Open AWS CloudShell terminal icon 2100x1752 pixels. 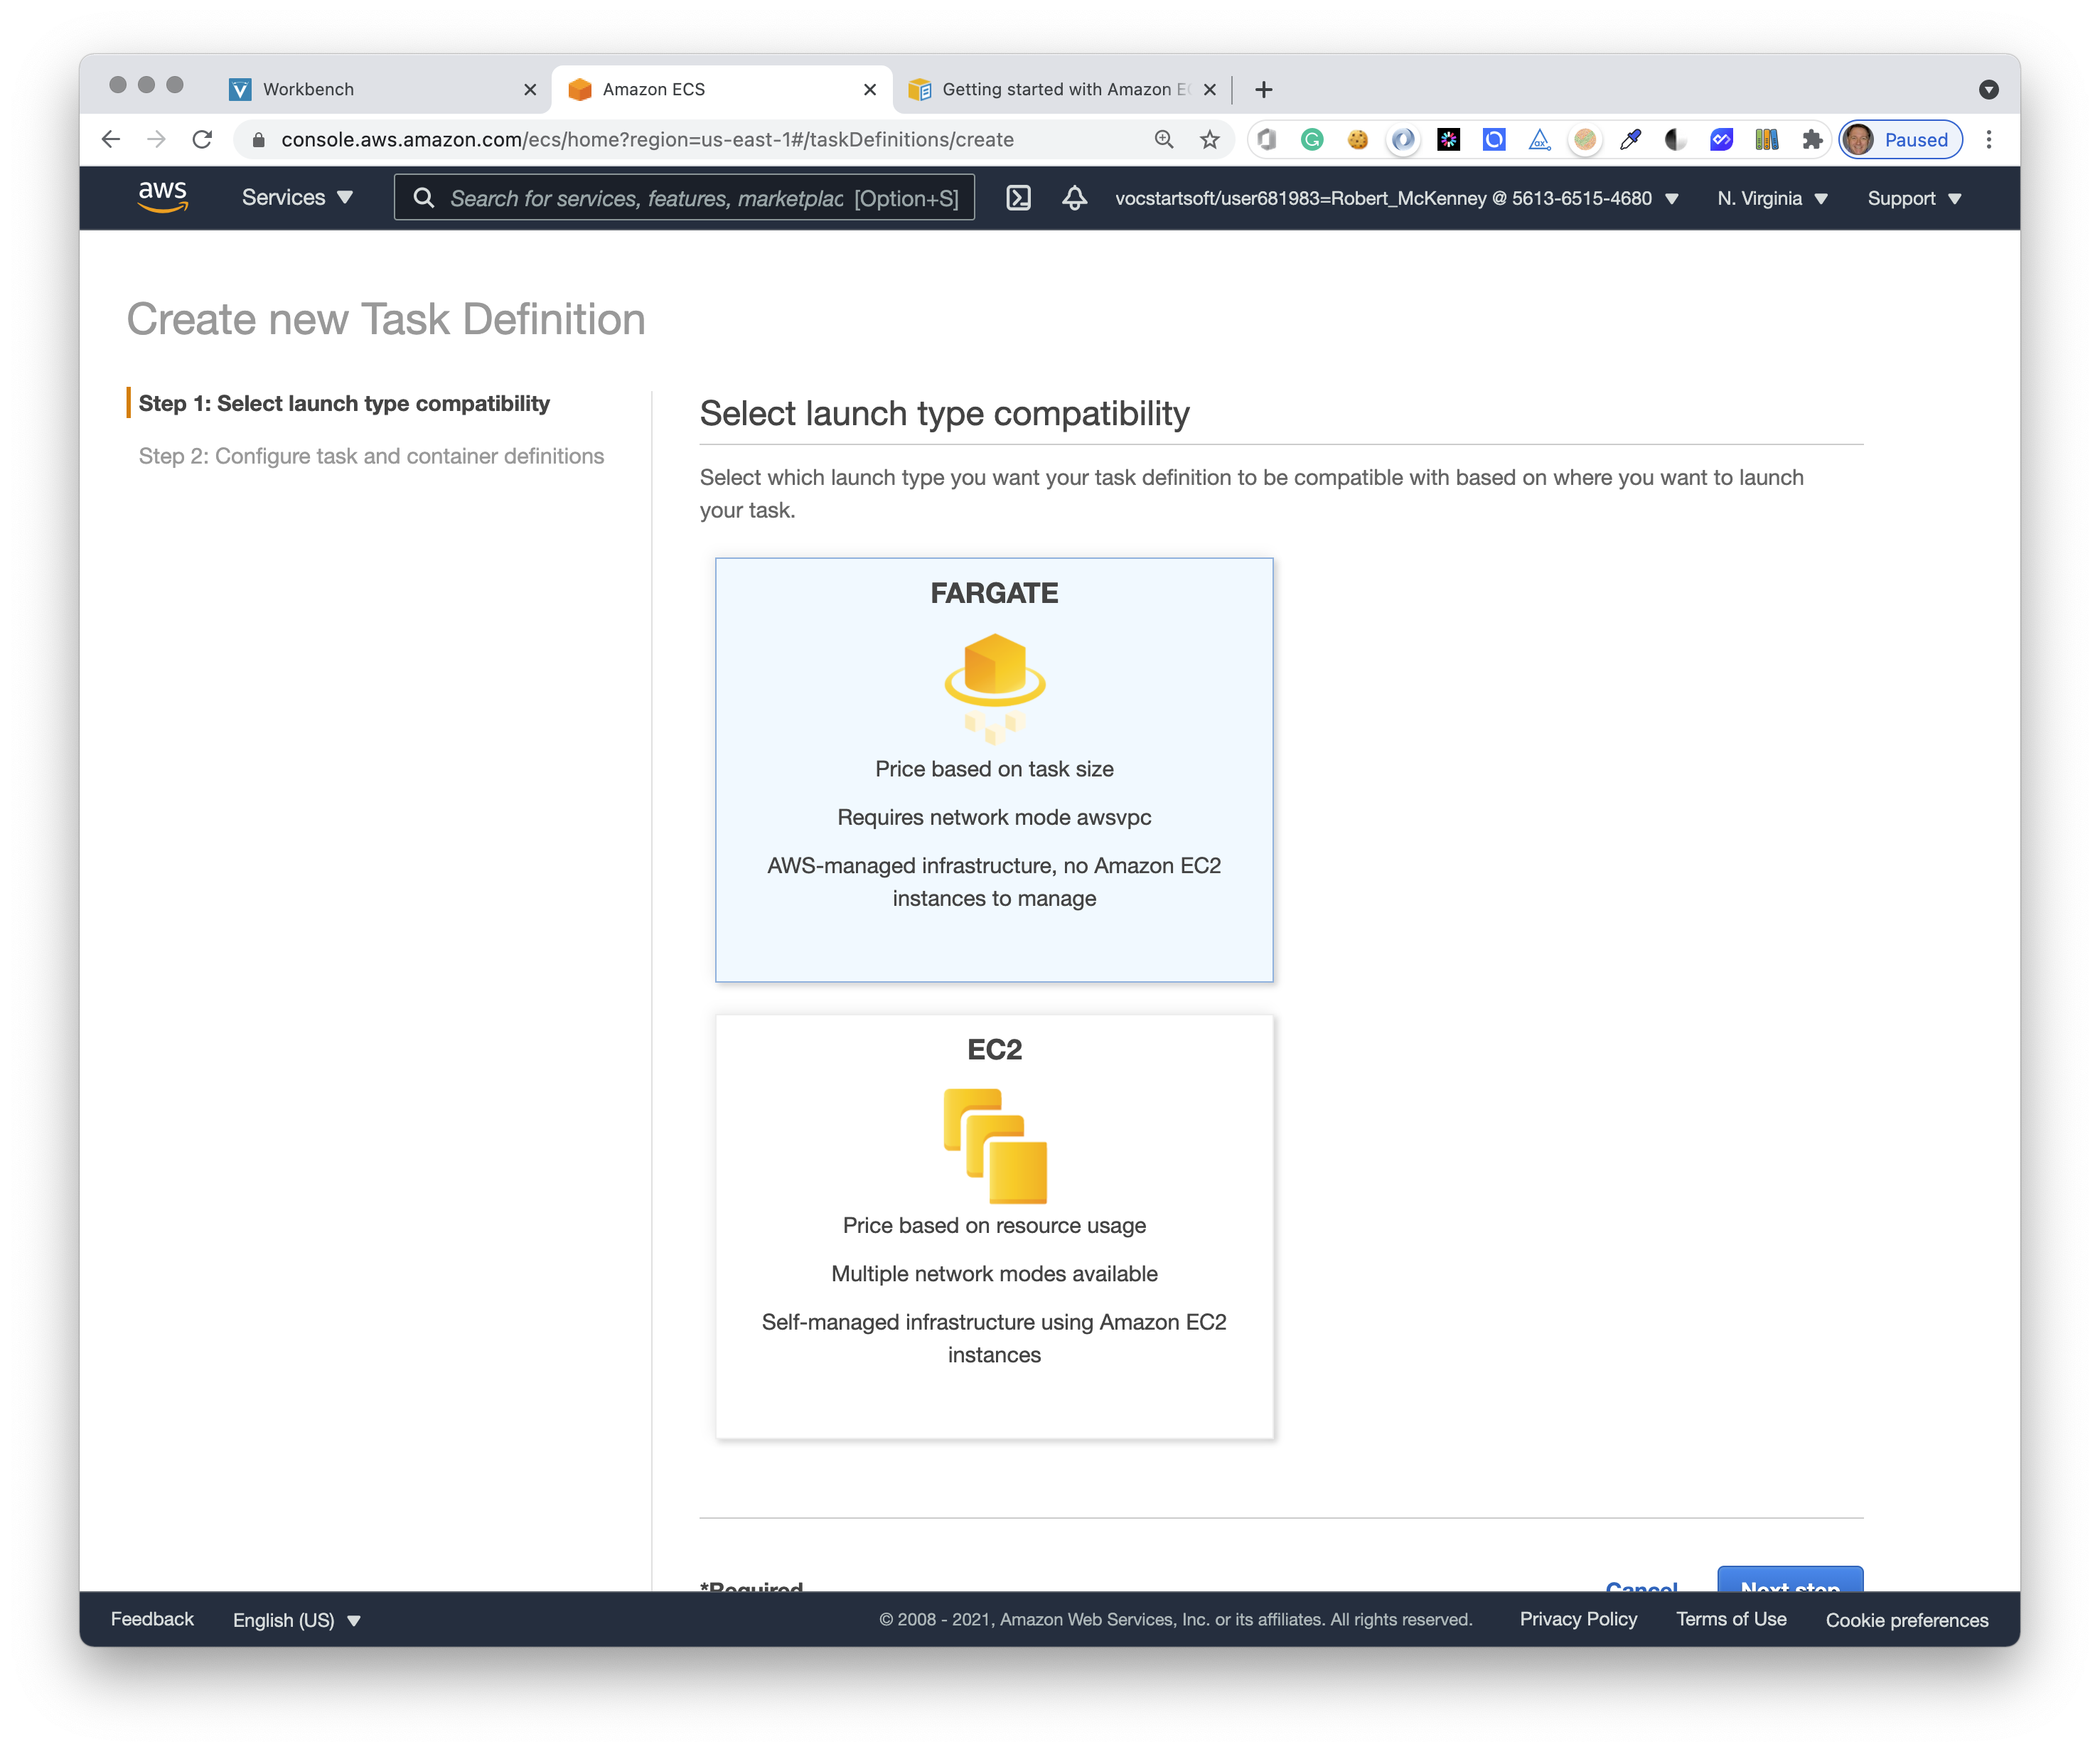click(1018, 198)
